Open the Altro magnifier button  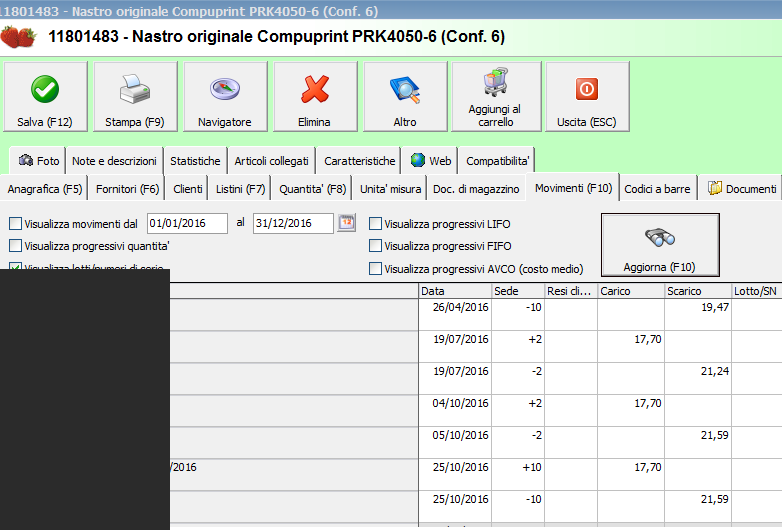pyautogui.click(x=405, y=97)
